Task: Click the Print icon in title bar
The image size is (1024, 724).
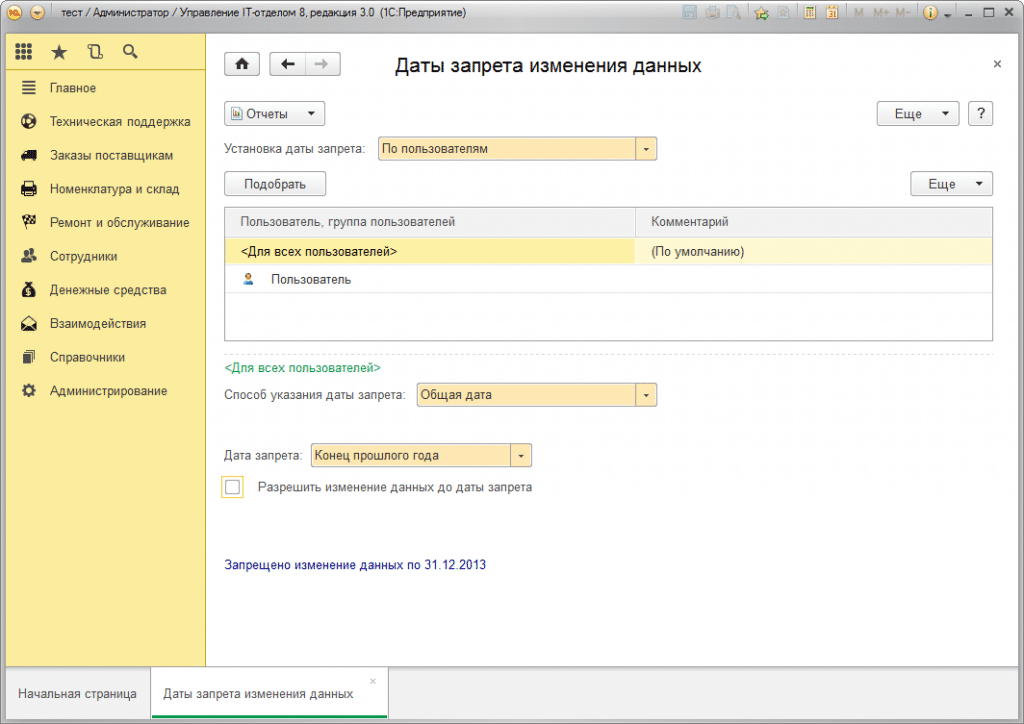Action: (x=712, y=12)
